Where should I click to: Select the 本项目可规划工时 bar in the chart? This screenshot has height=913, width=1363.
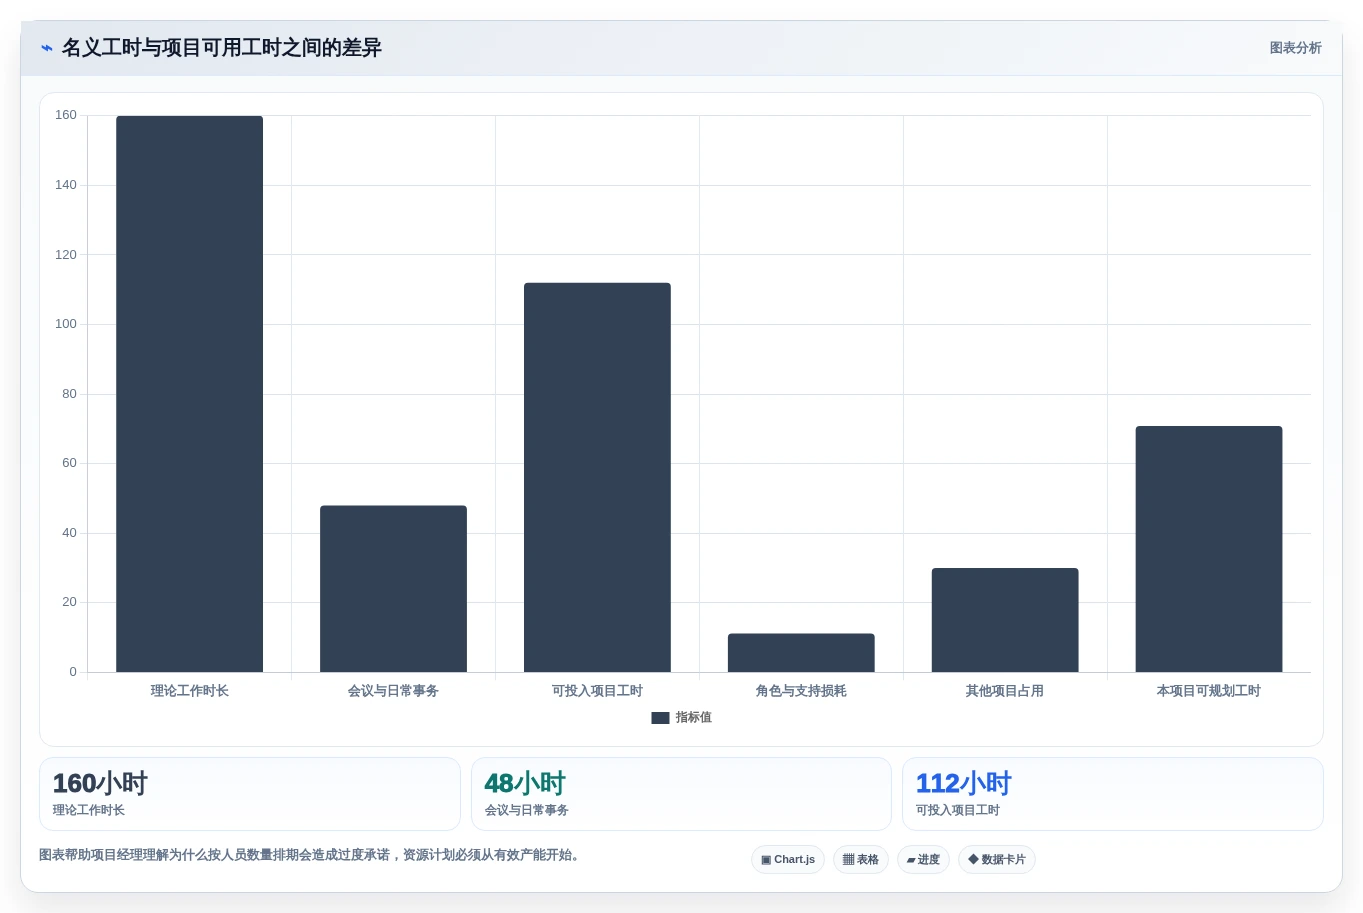1209,549
